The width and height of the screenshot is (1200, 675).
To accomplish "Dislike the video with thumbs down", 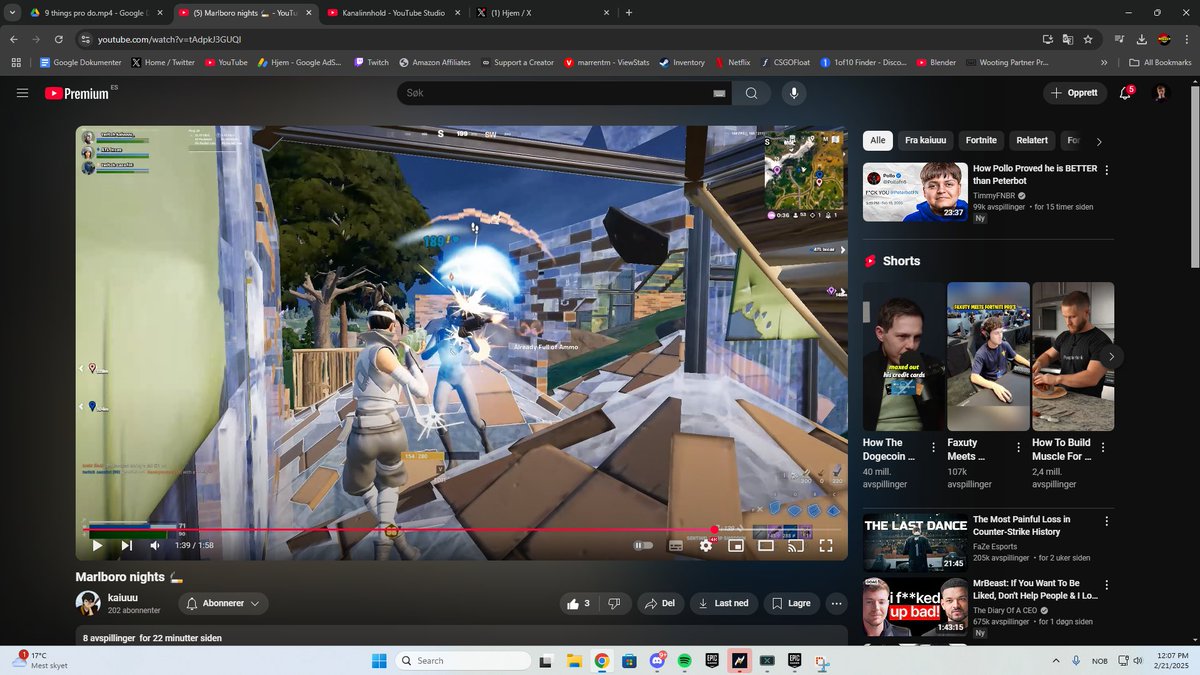I will [x=614, y=603].
